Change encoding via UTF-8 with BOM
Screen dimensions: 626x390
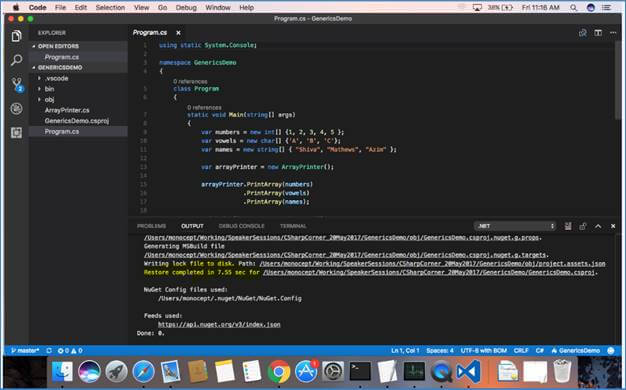pos(483,350)
